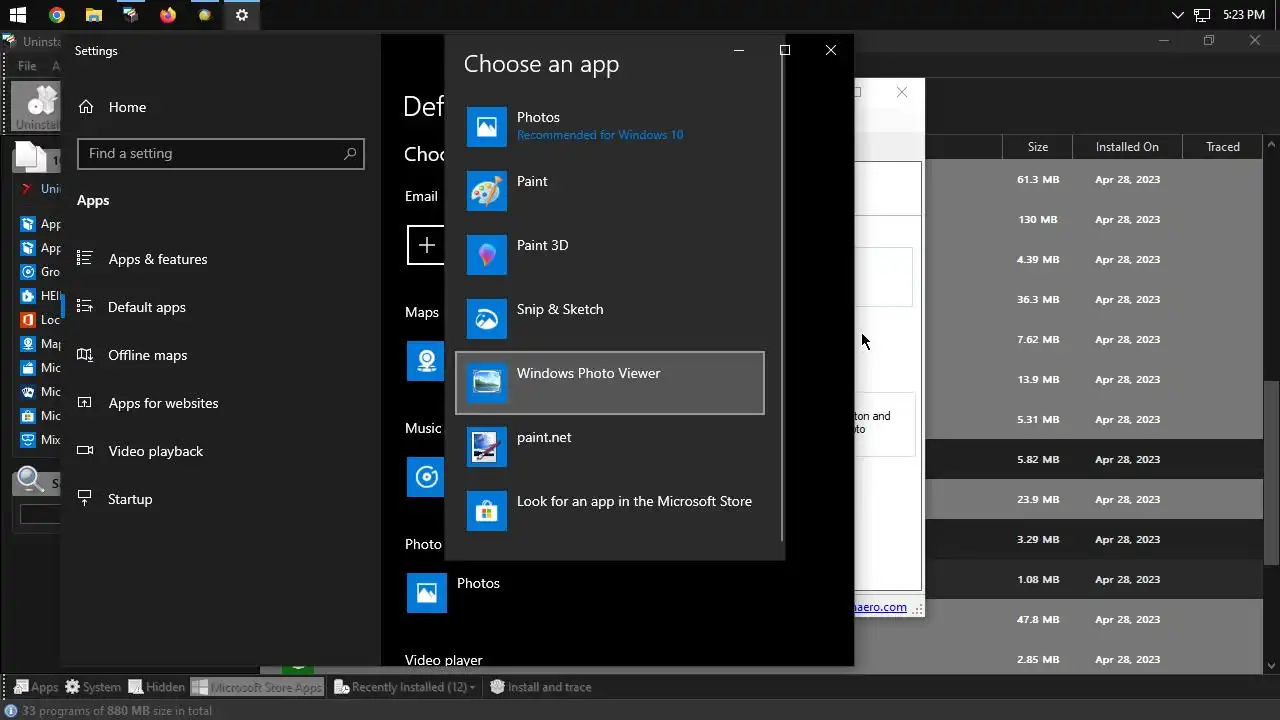
Task: Expand Recently Installed (12) dropdown
Action: coord(404,687)
